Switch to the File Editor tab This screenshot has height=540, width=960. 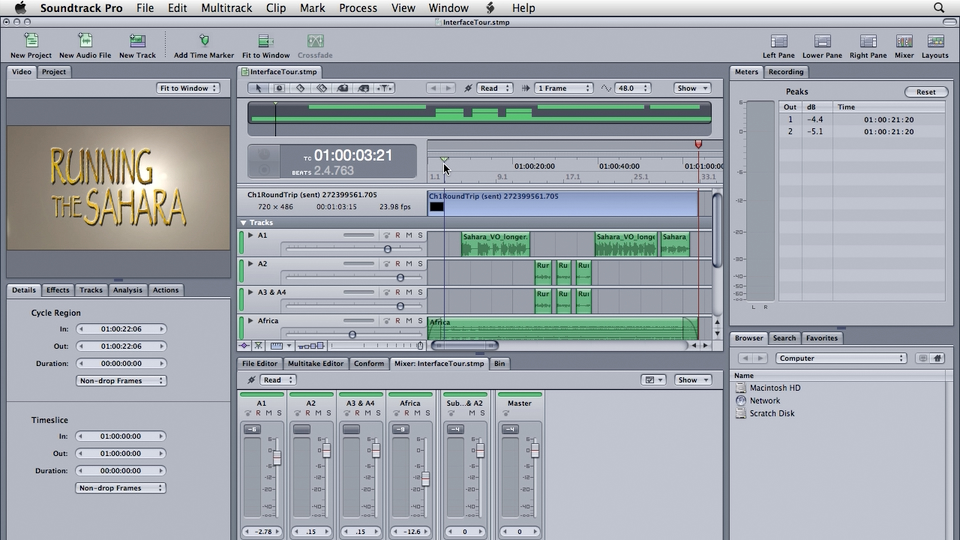260,364
